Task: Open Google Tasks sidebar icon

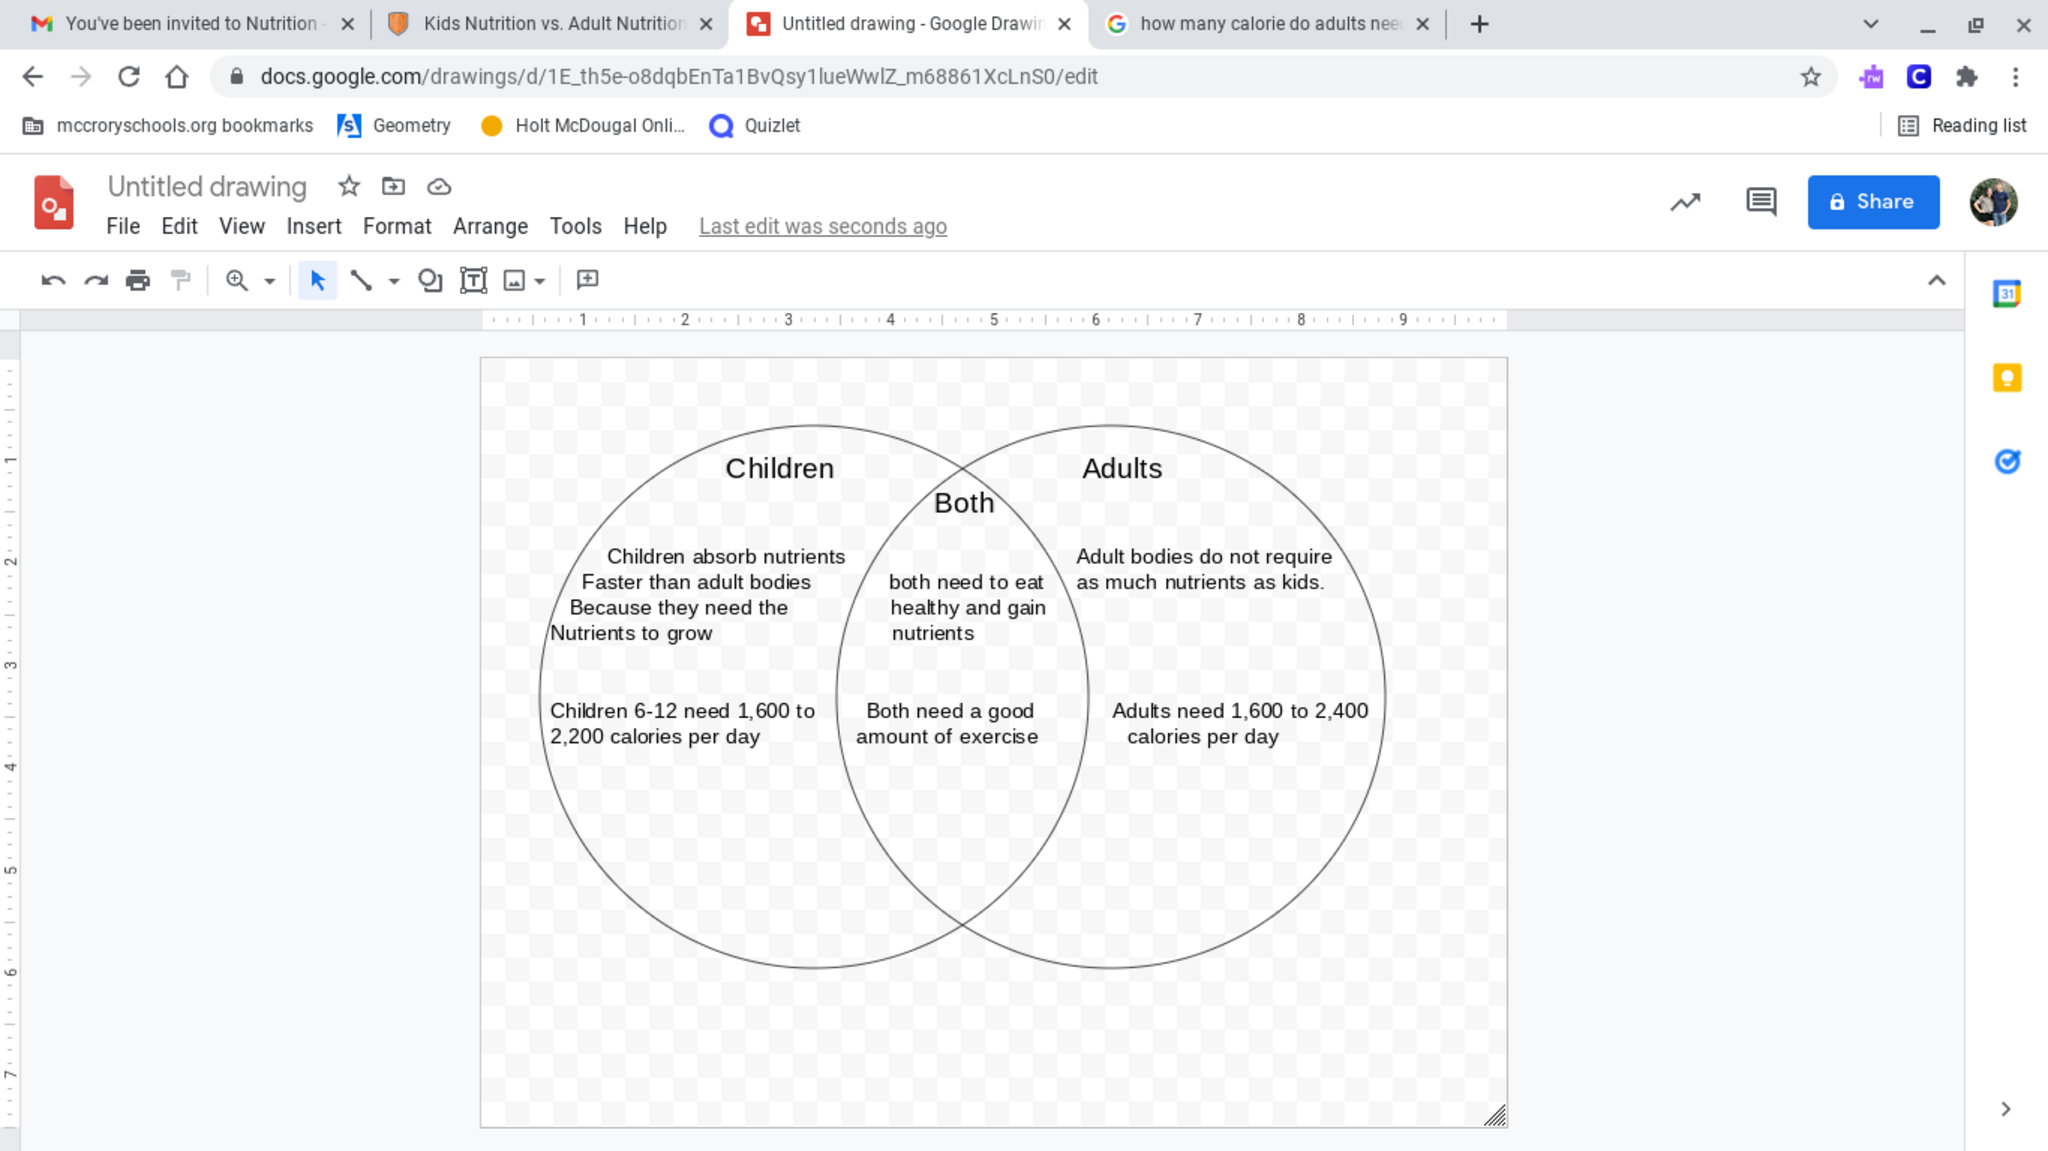Action: pos(2006,461)
